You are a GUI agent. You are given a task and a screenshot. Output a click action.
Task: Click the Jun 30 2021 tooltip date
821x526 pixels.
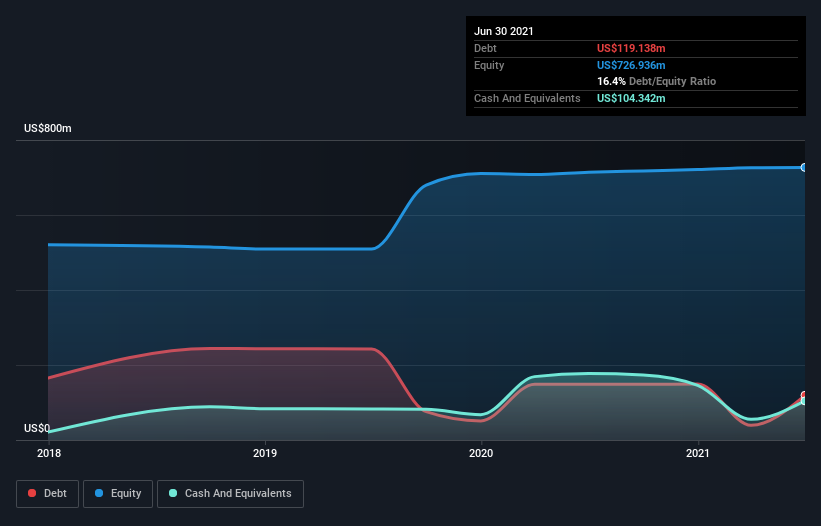[x=504, y=31]
